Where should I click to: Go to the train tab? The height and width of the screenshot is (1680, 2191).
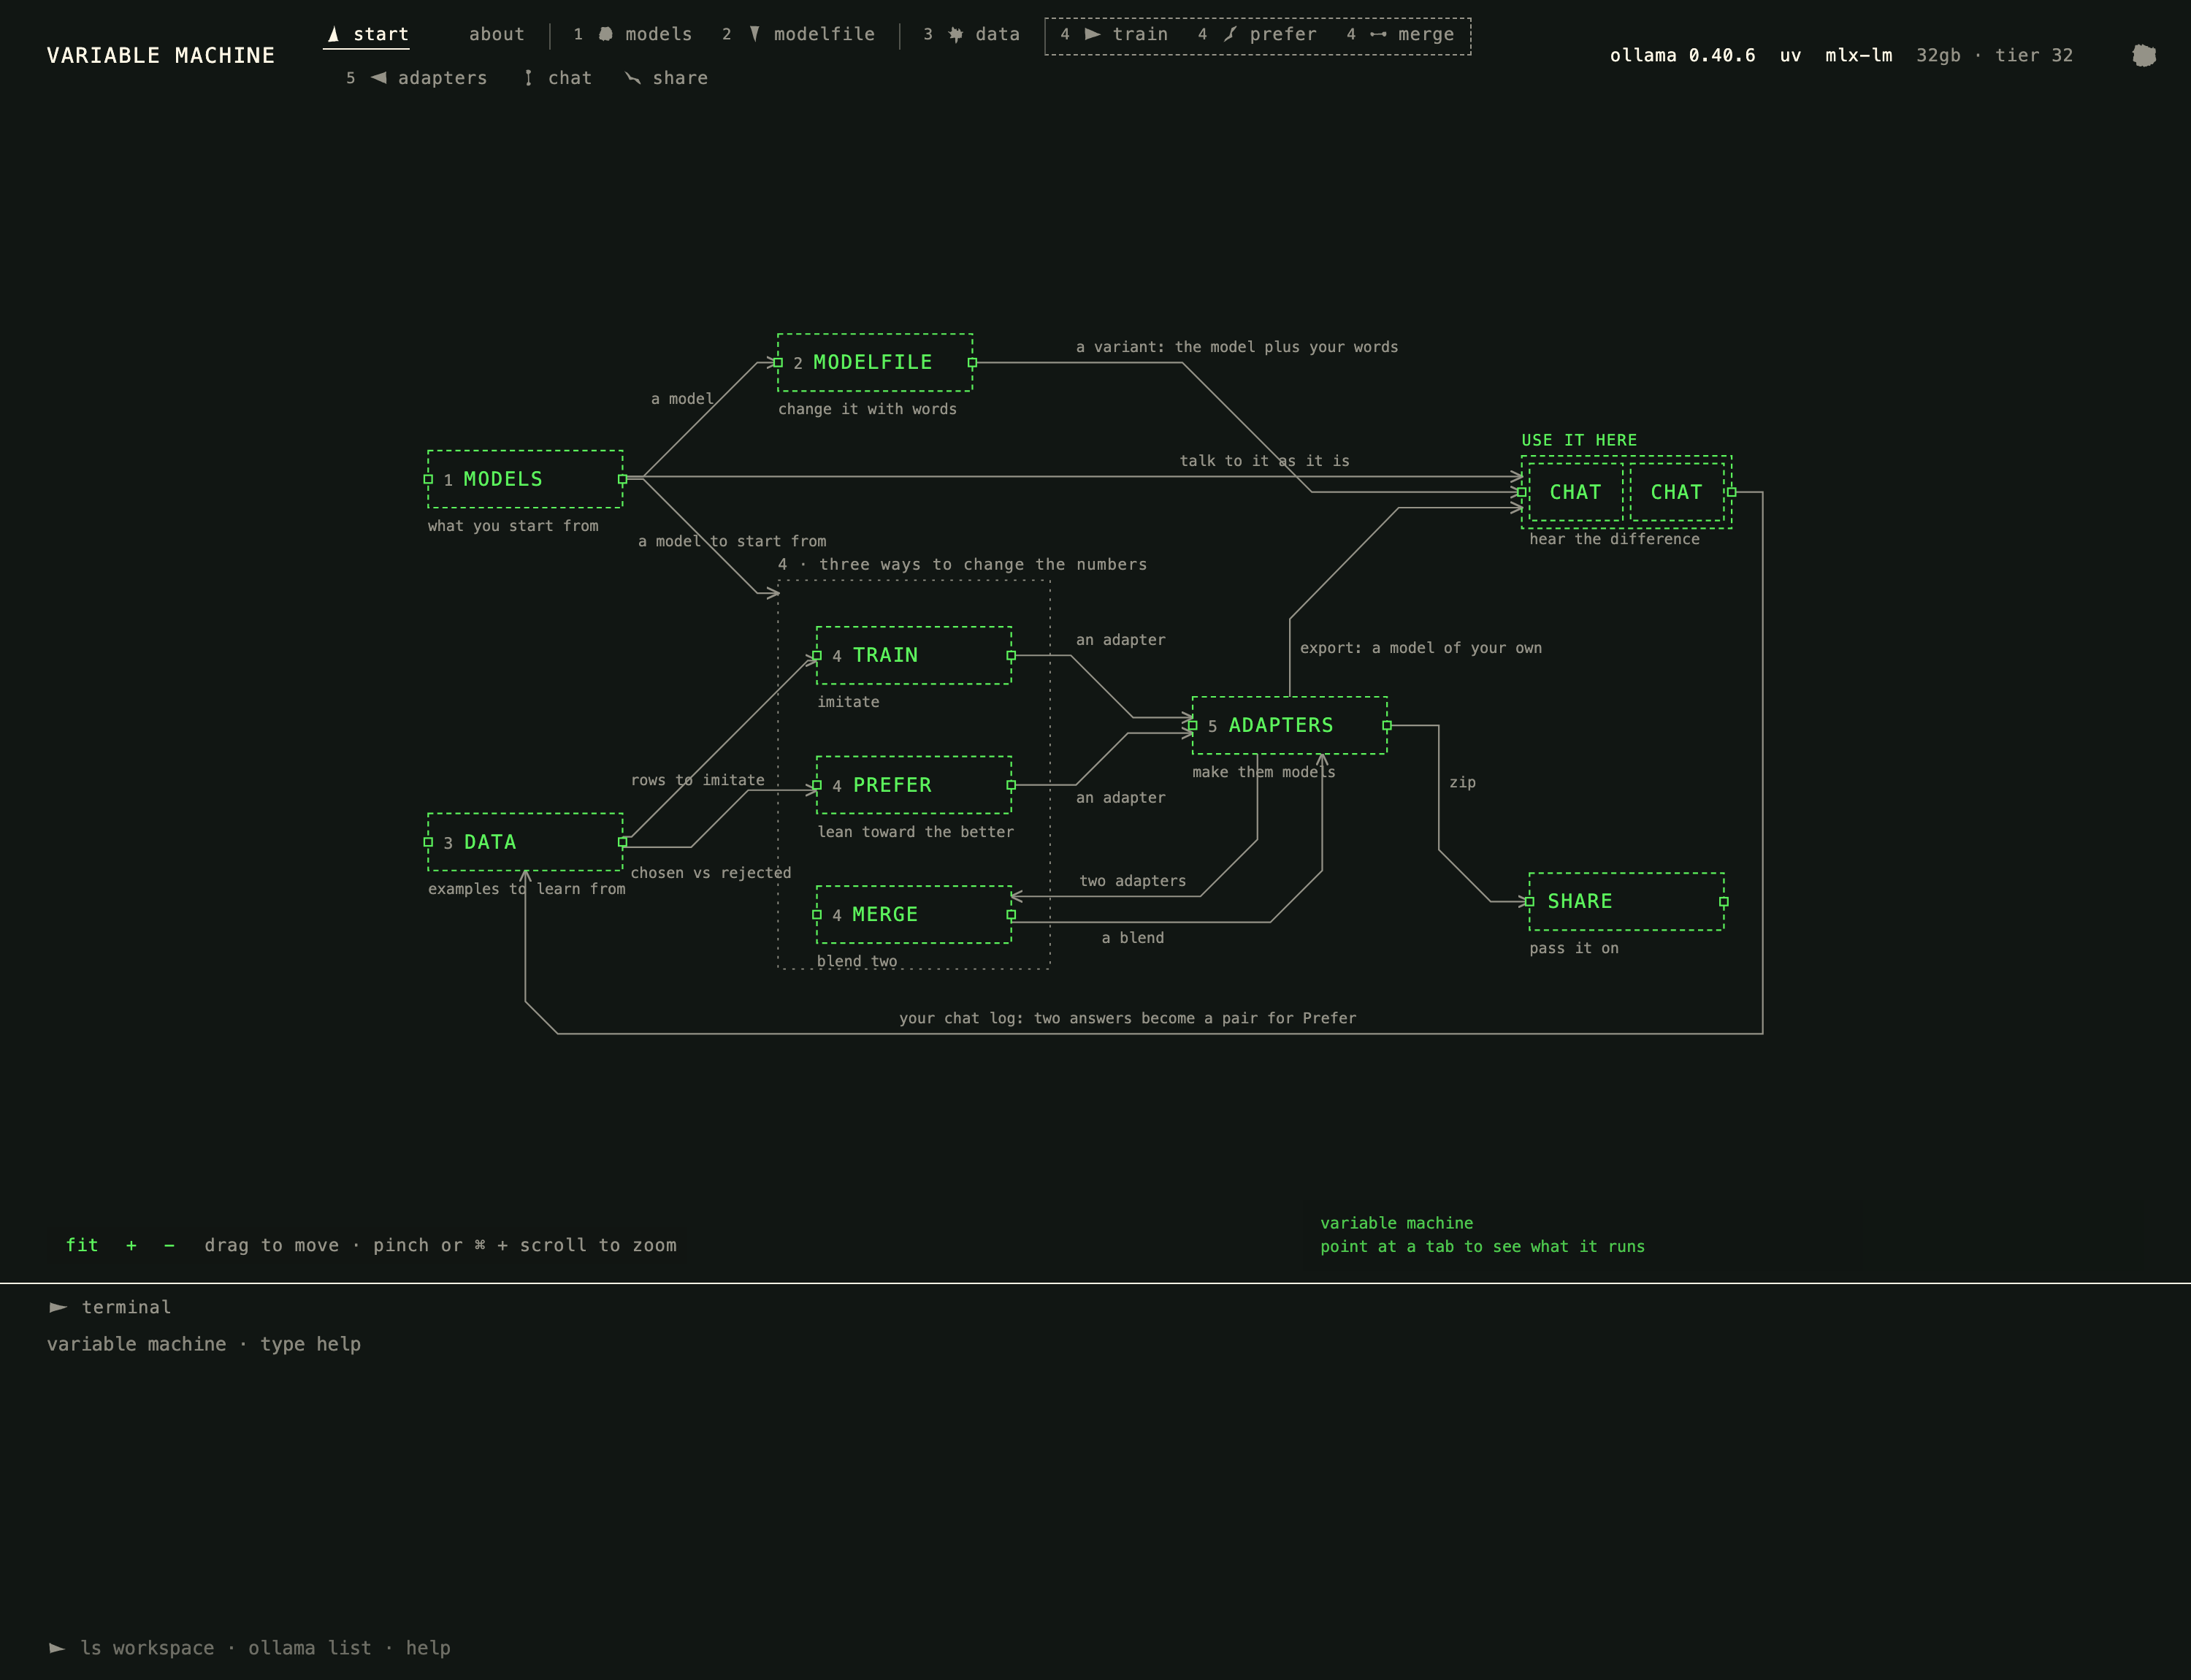coord(1114,34)
